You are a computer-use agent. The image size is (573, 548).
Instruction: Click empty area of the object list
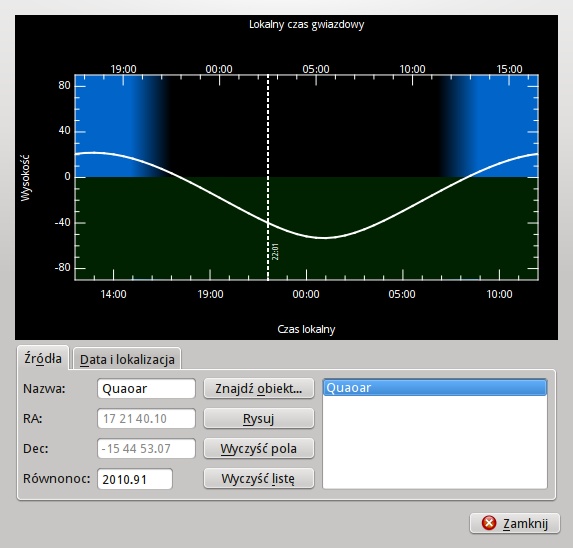pyautogui.click(x=435, y=442)
